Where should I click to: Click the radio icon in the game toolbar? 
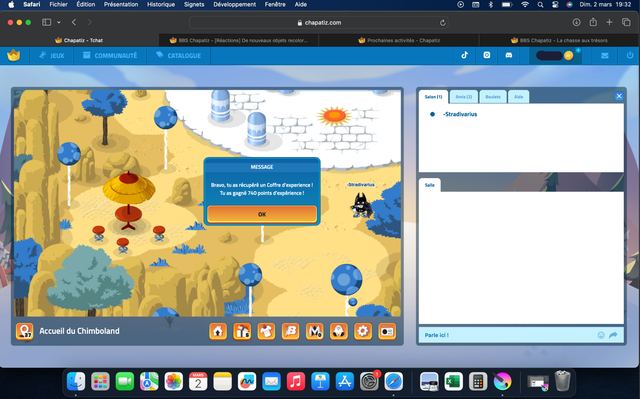point(387,331)
